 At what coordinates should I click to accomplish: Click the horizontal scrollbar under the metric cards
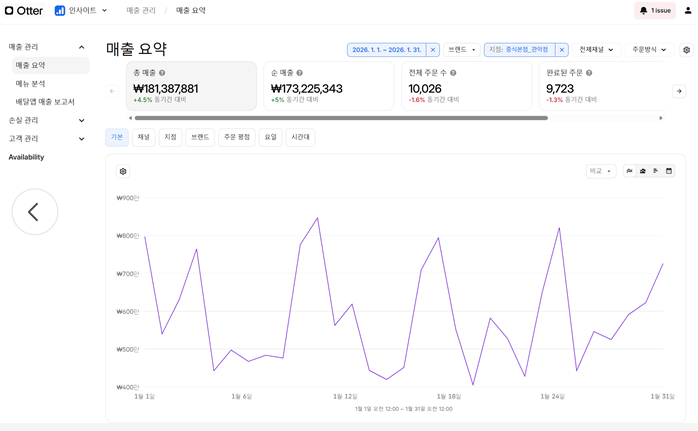tap(341, 118)
